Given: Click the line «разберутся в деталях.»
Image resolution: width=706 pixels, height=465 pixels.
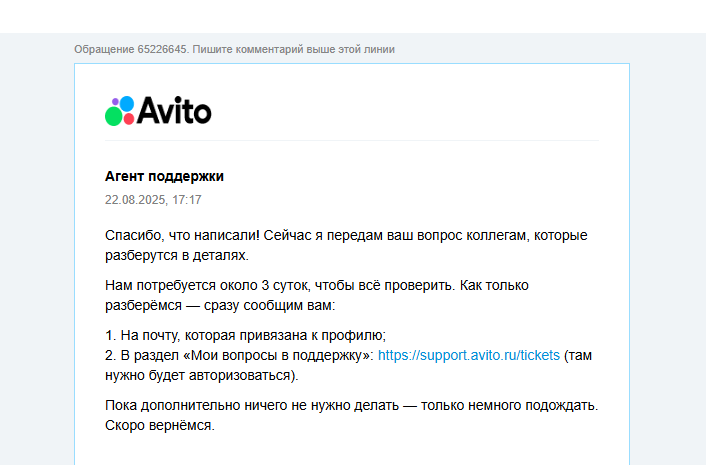Looking at the screenshot, I should [176, 256].
